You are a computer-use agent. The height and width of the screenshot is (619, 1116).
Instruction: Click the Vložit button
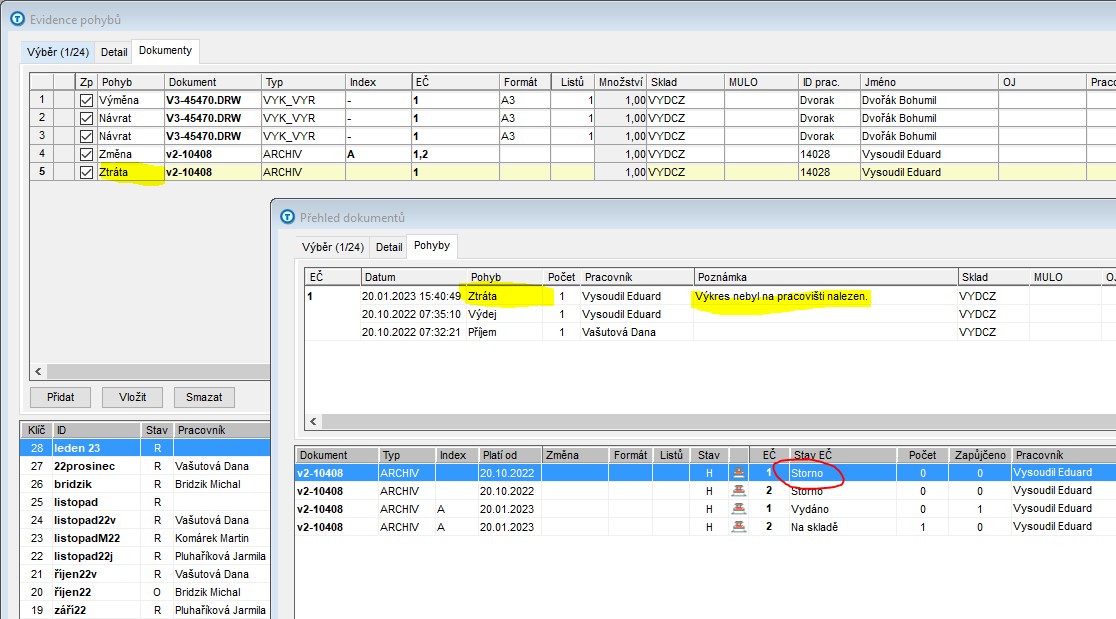point(132,397)
